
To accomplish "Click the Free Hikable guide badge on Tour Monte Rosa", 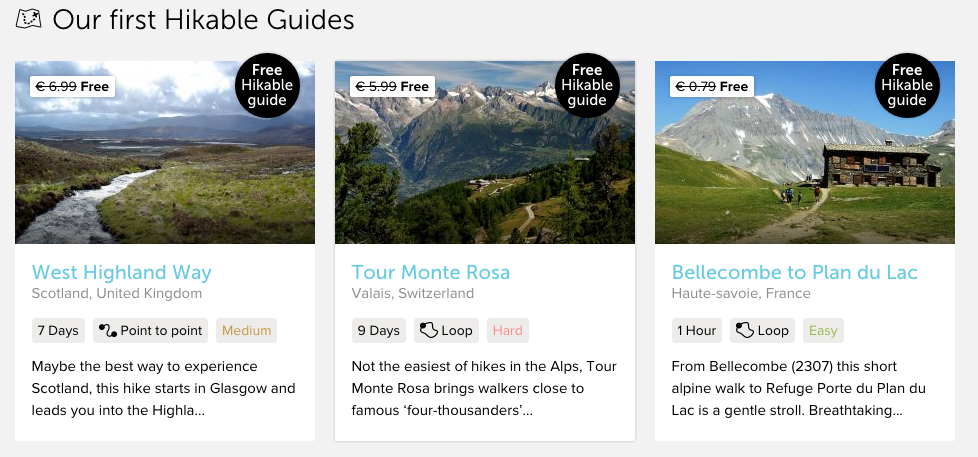I will pyautogui.click(x=587, y=85).
